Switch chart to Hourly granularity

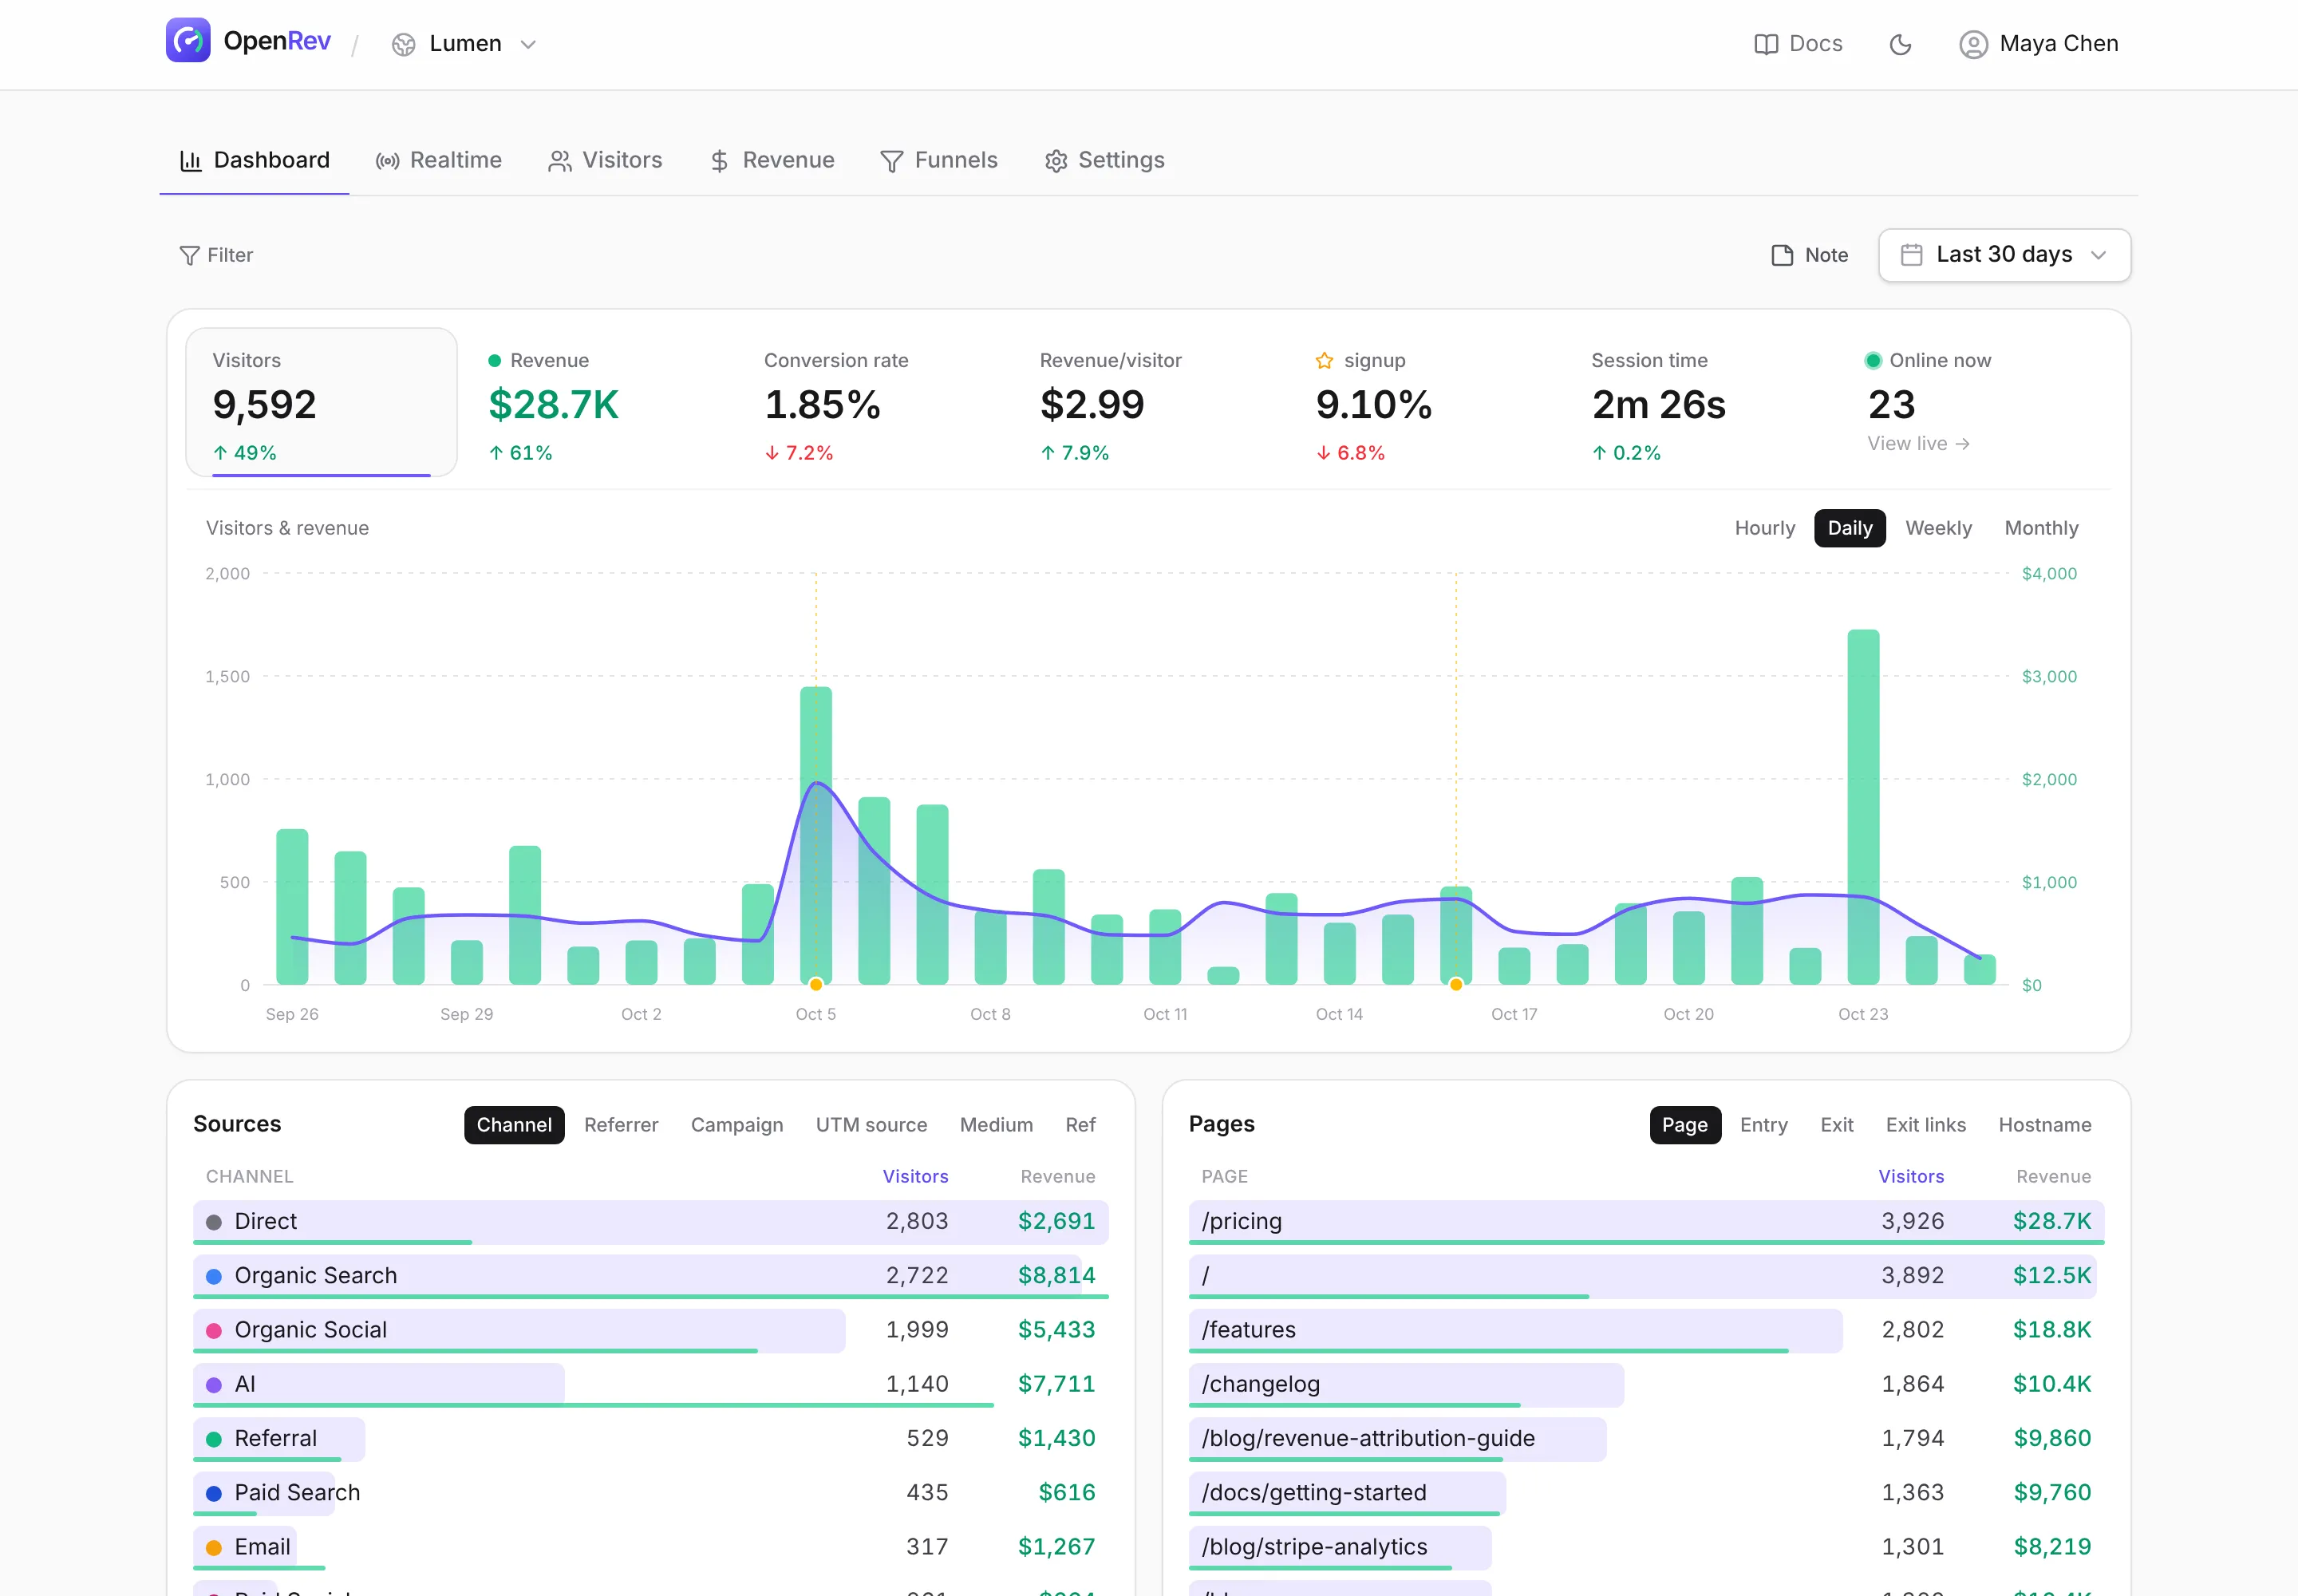point(1764,528)
